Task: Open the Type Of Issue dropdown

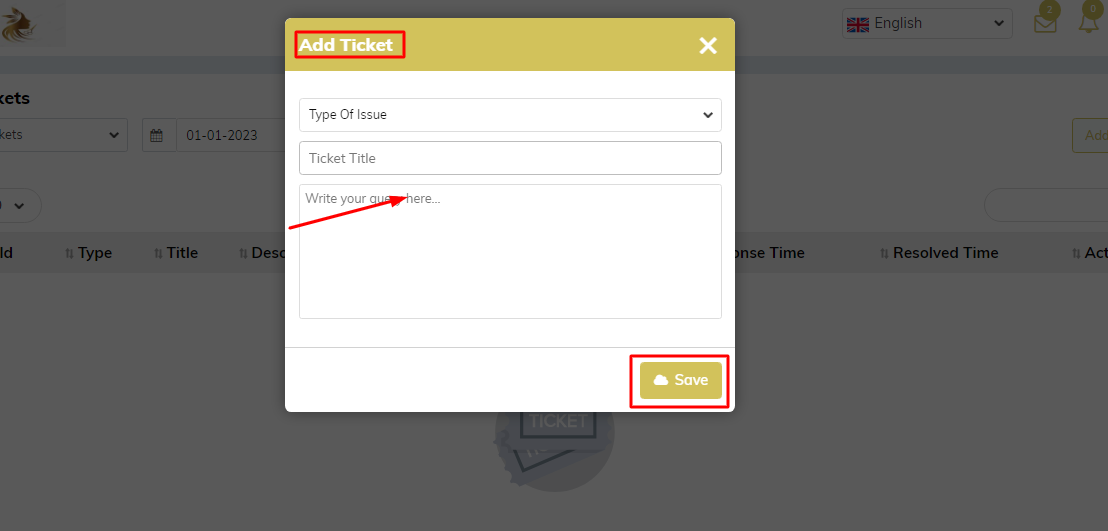Action: (510, 115)
